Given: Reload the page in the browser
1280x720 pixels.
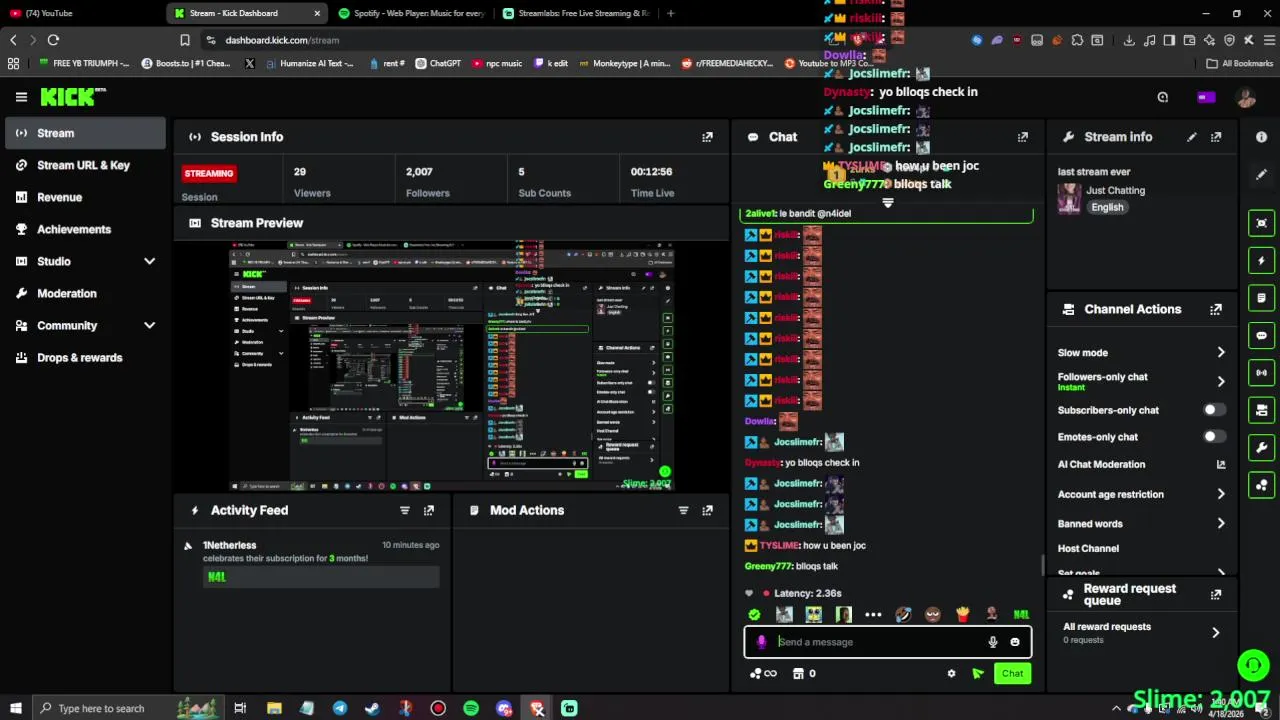Looking at the screenshot, I should pyautogui.click(x=53, y=40).
